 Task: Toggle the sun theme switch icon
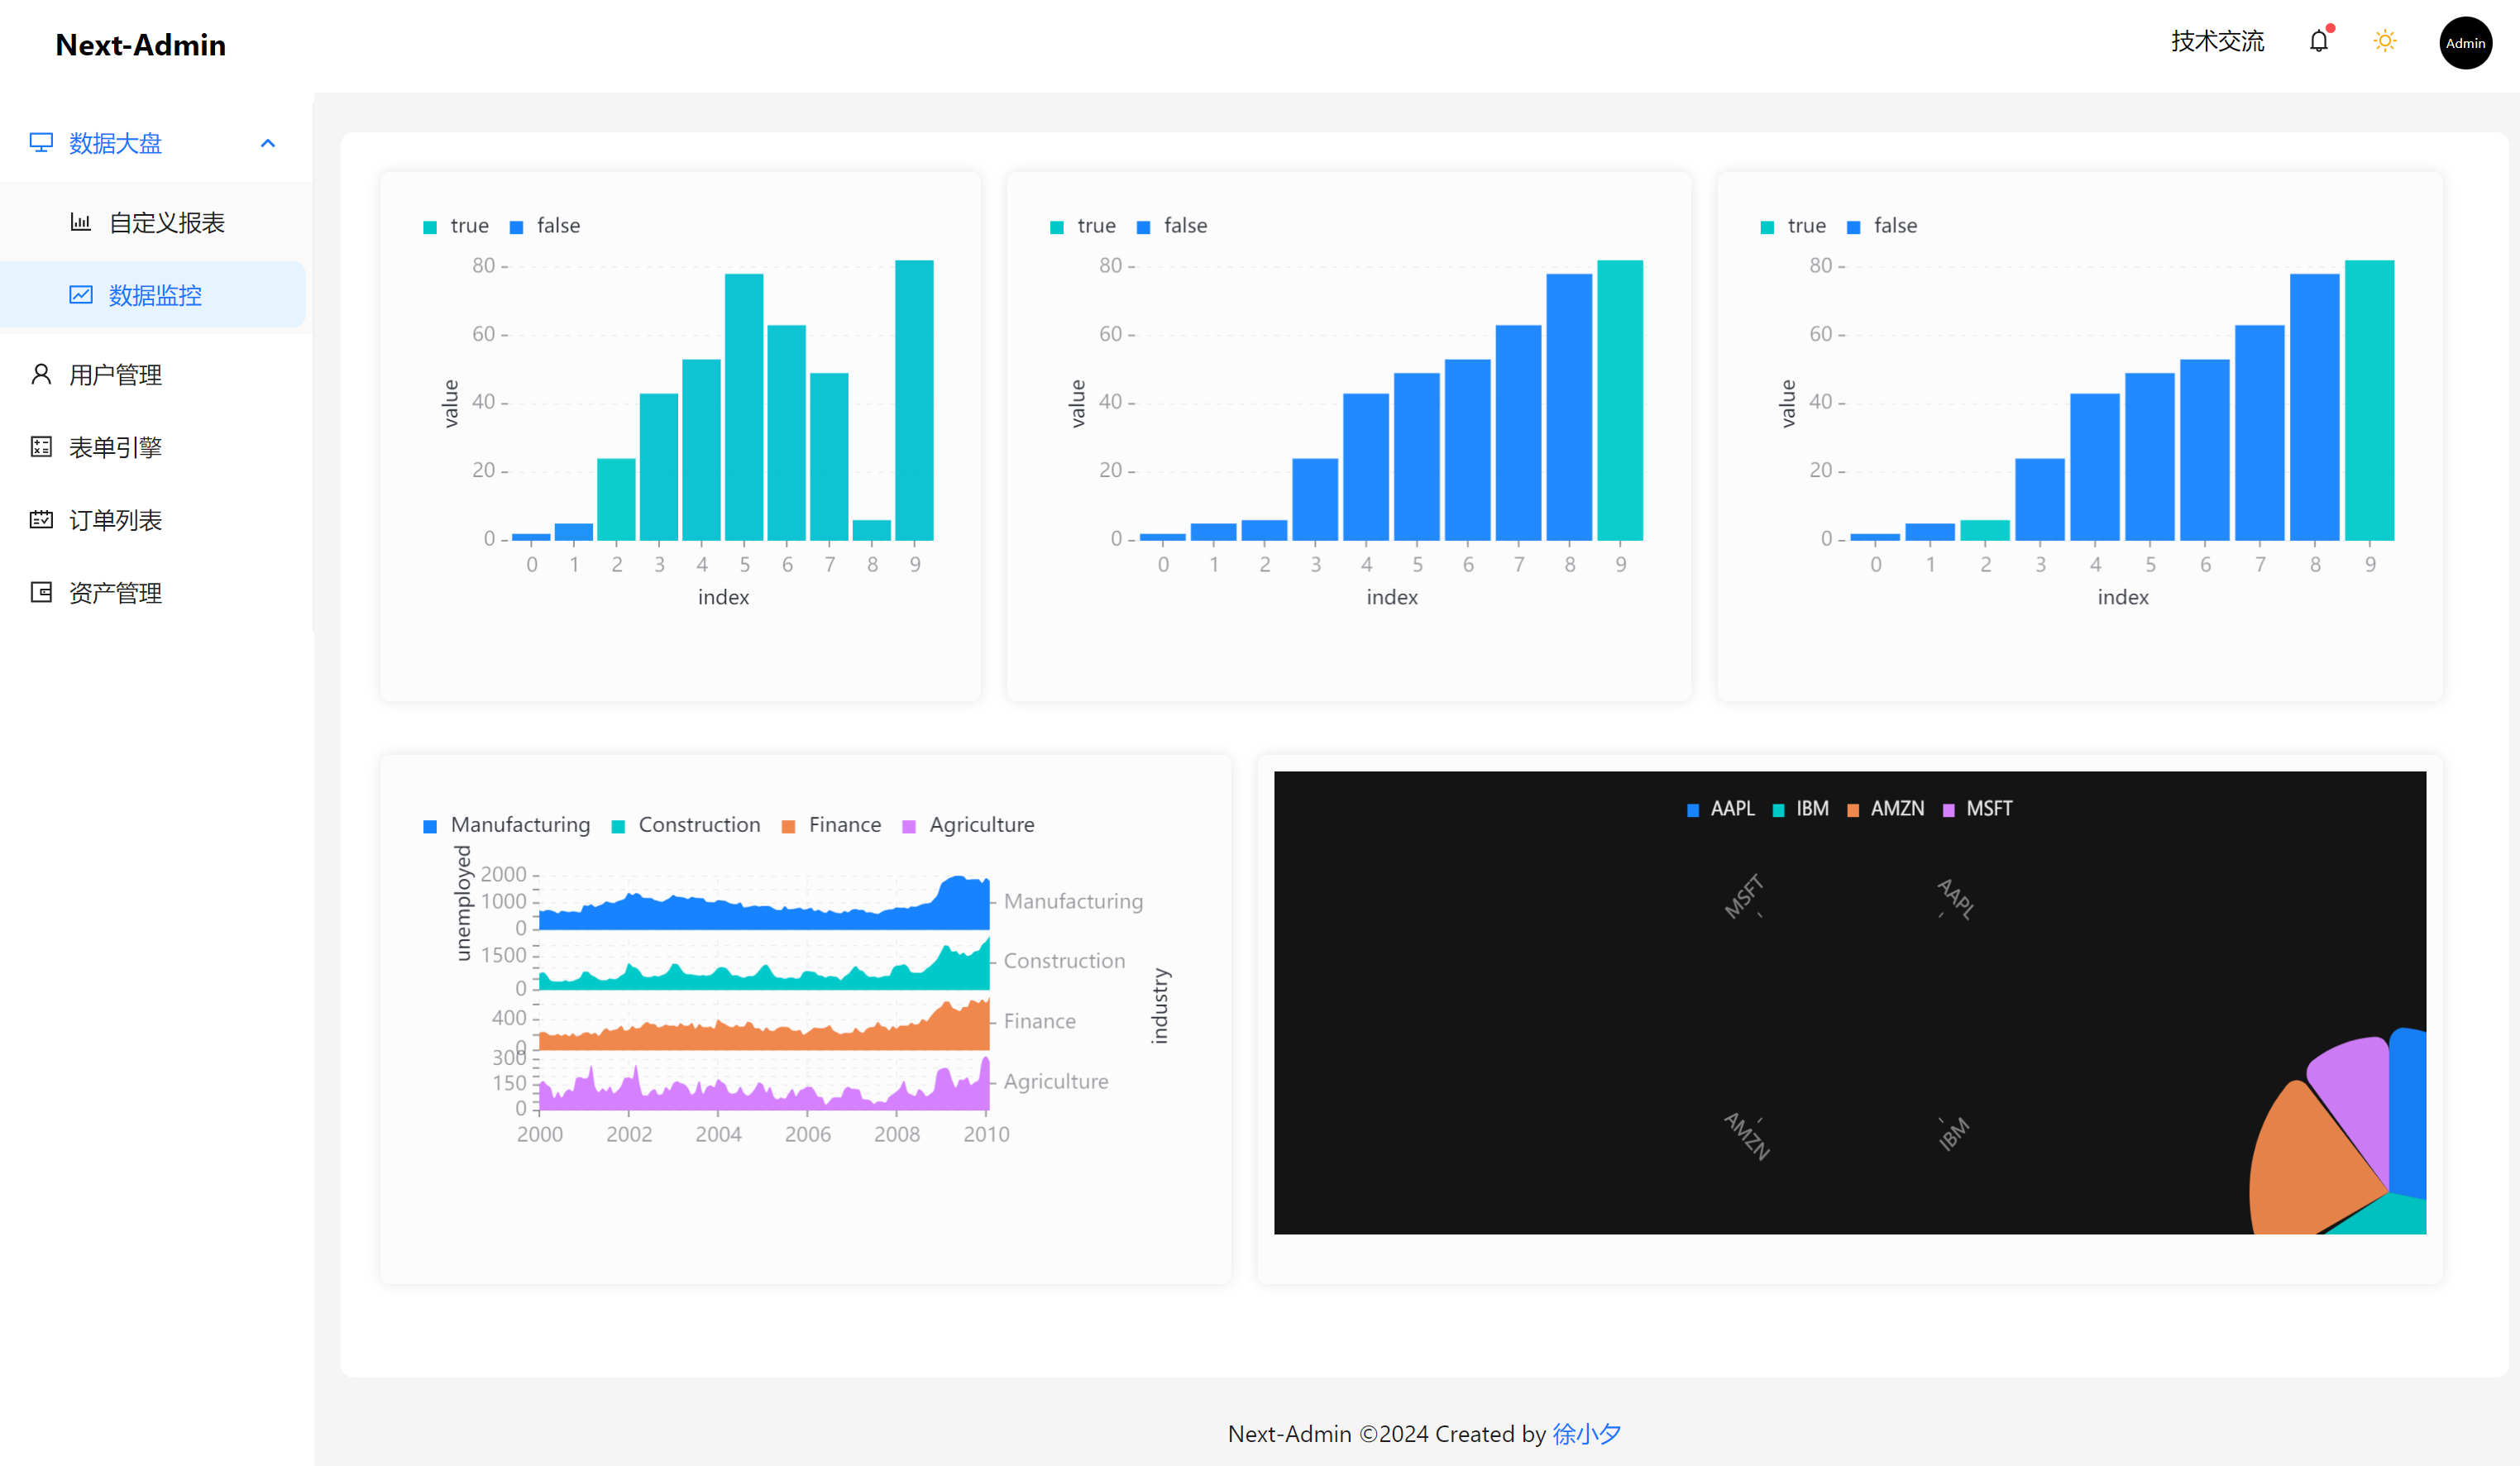(2385, 42)
